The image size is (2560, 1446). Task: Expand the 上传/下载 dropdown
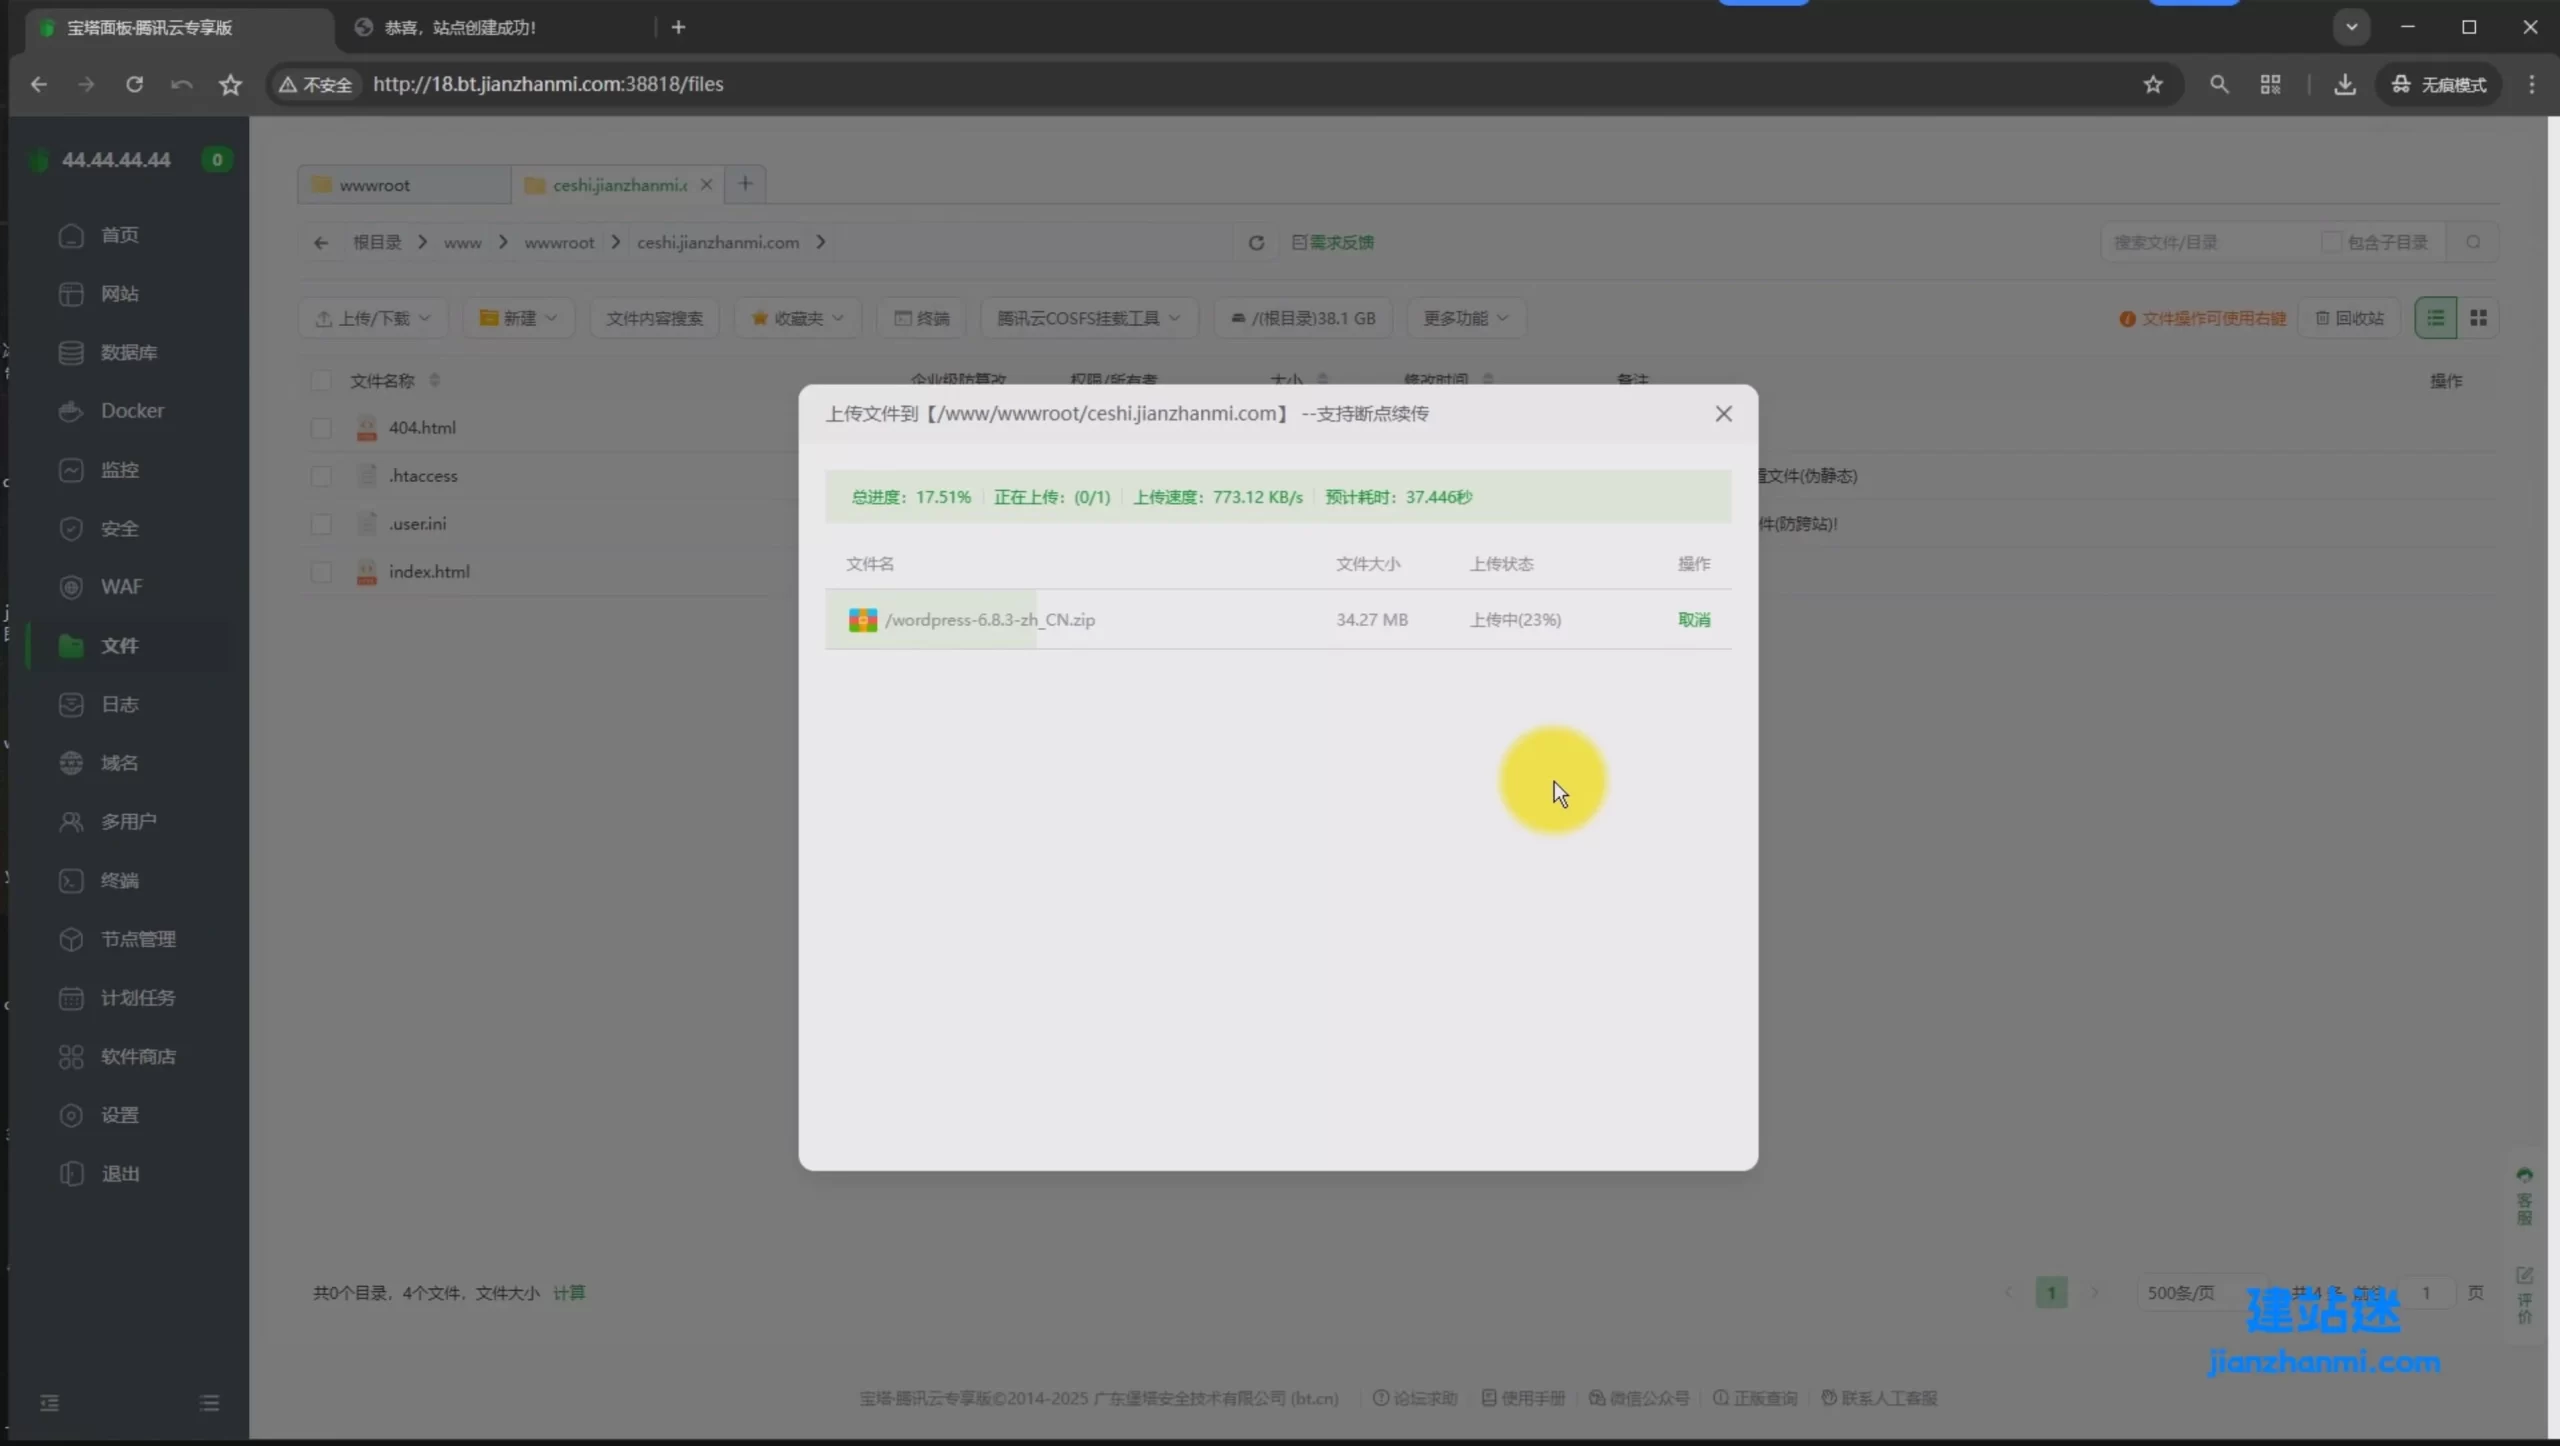(373, 318)
